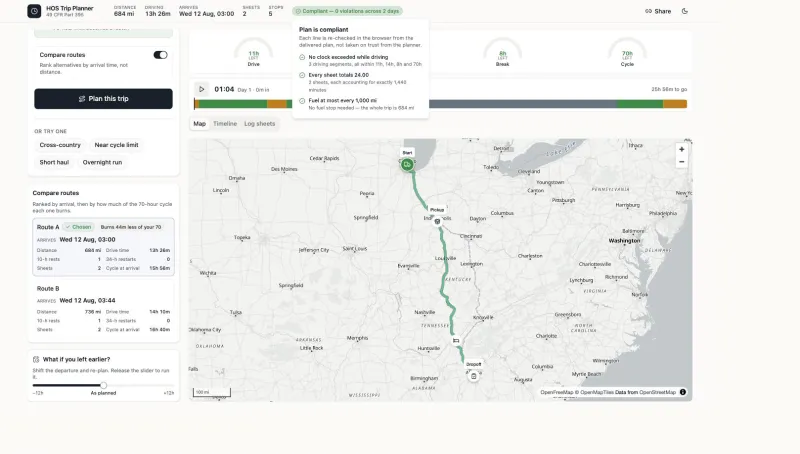Image resolution: width=800 pixels, height=454 pixels.
Task: Open the Compliant status badge
Action: (x=347, y=11)
